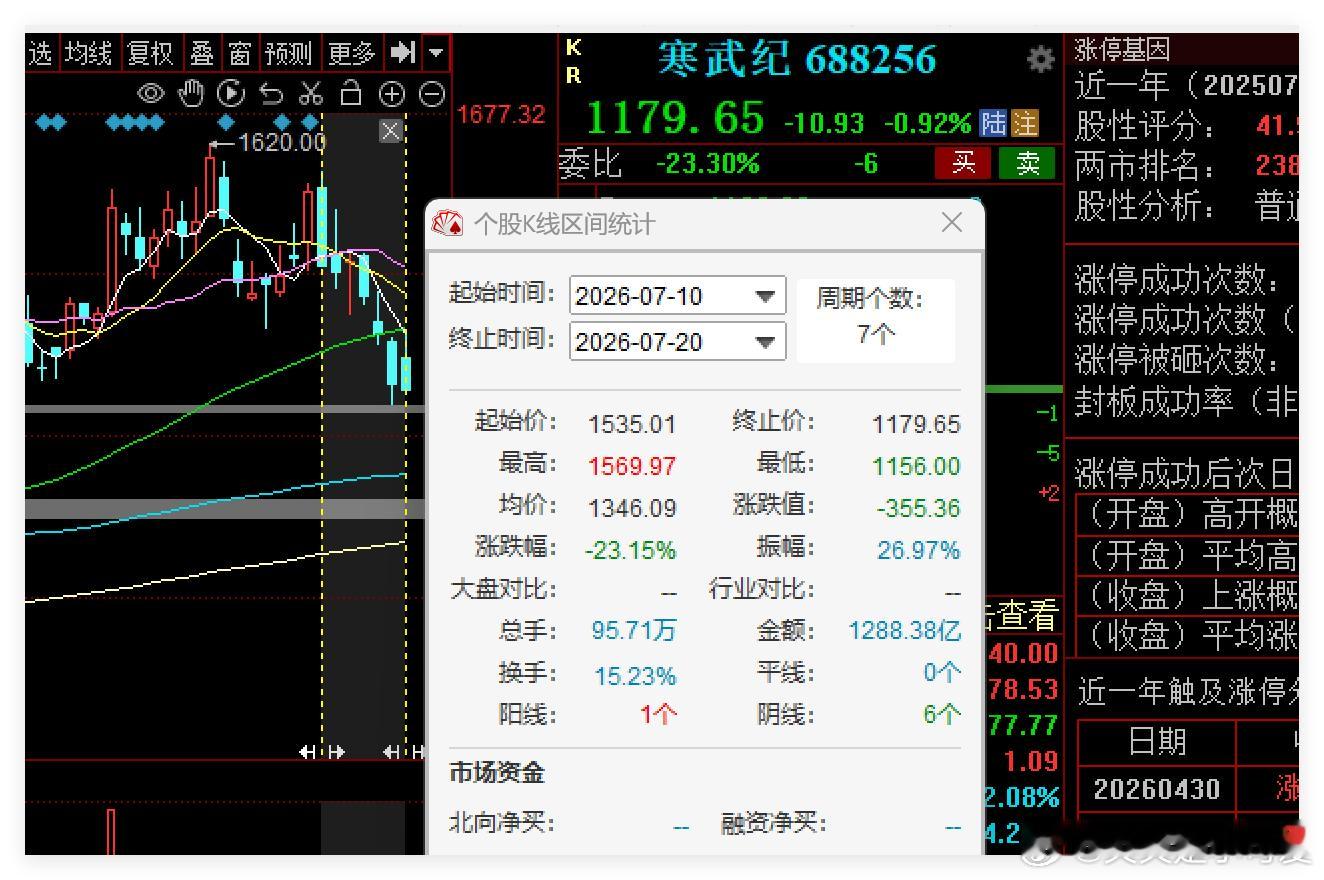Screen dimensions: 1324x880
Task: Select the 叠 overlay toolbar item
Action: click(202, 53)
